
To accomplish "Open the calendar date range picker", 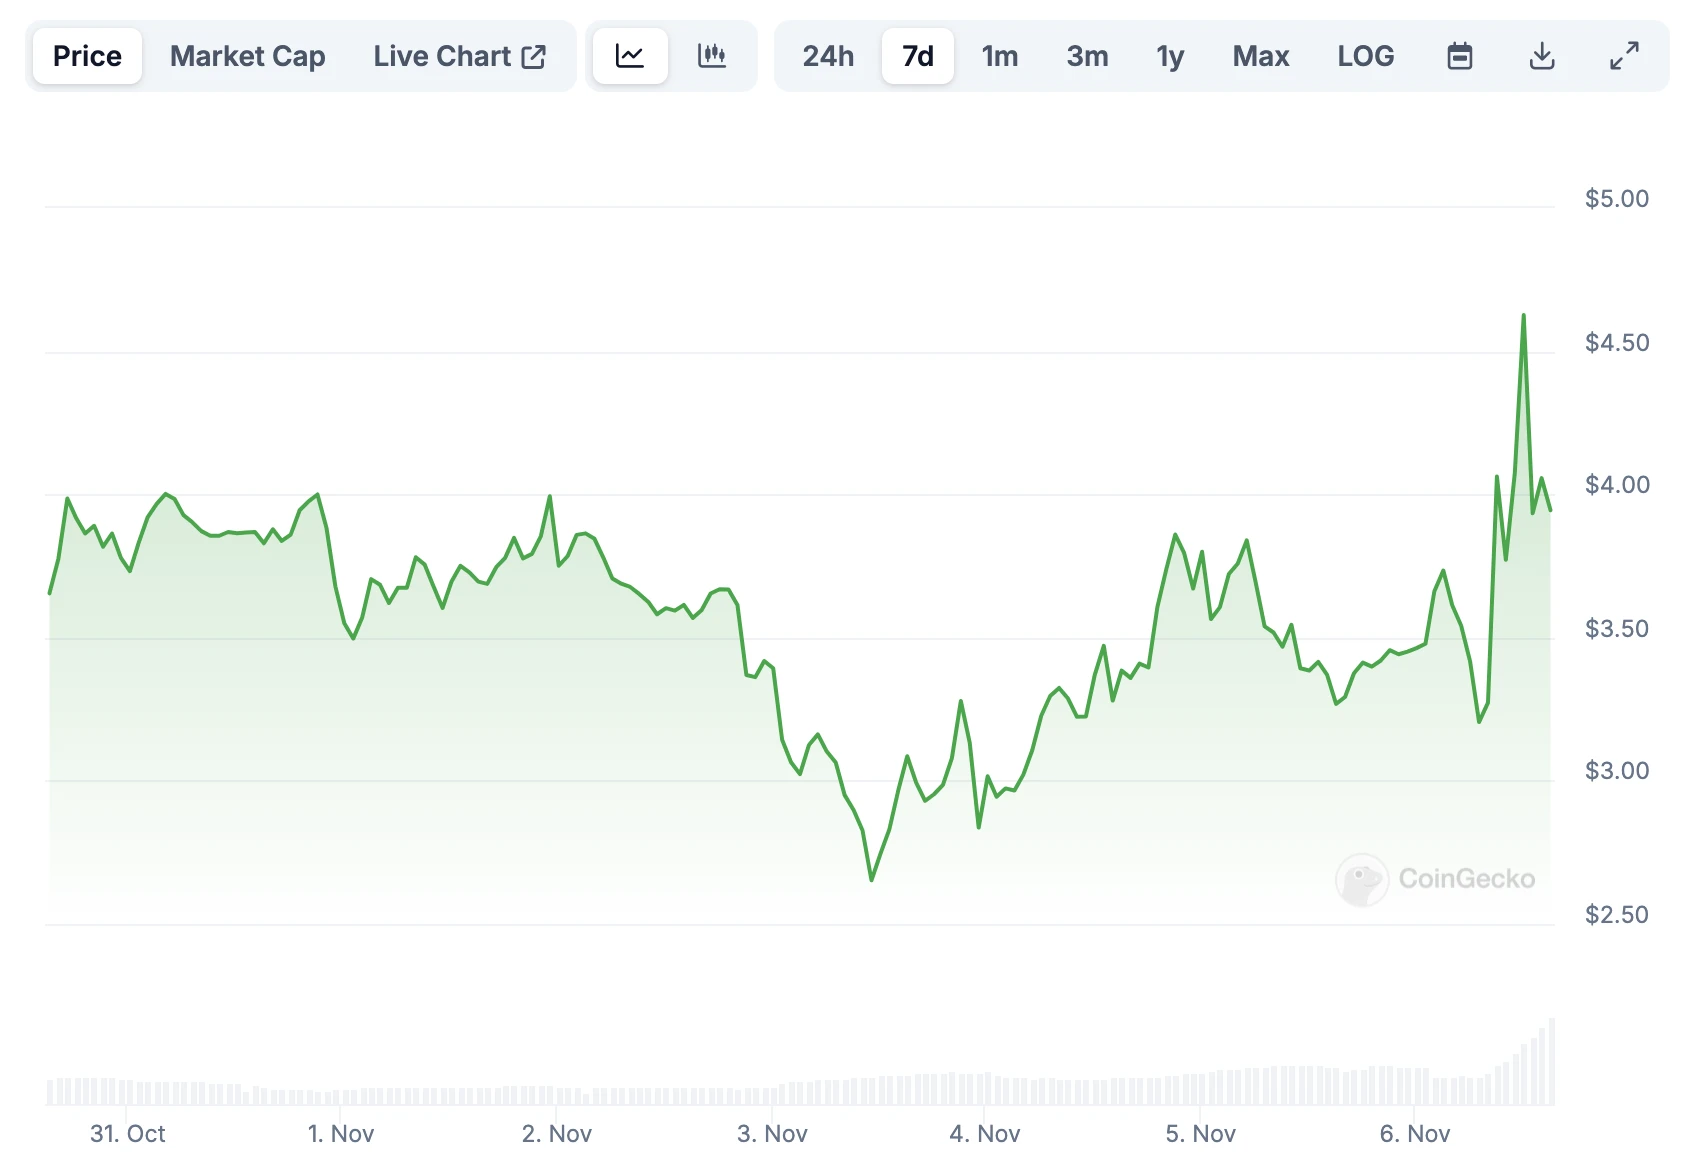I will click(1460, 56).
